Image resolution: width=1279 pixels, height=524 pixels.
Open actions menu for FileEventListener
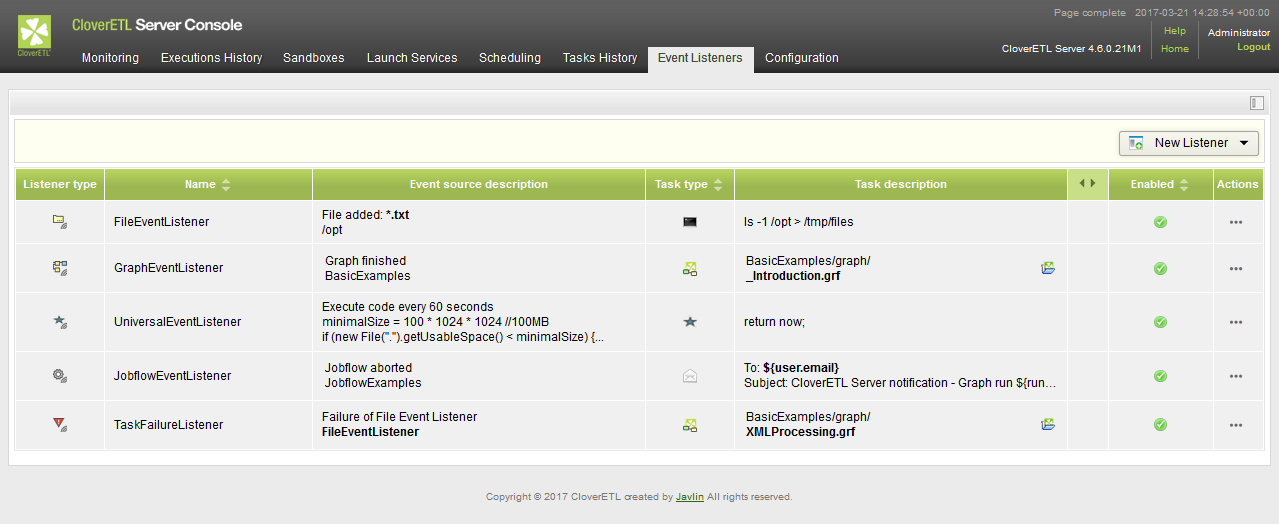pyautogui.click(x=1236, y=222)
